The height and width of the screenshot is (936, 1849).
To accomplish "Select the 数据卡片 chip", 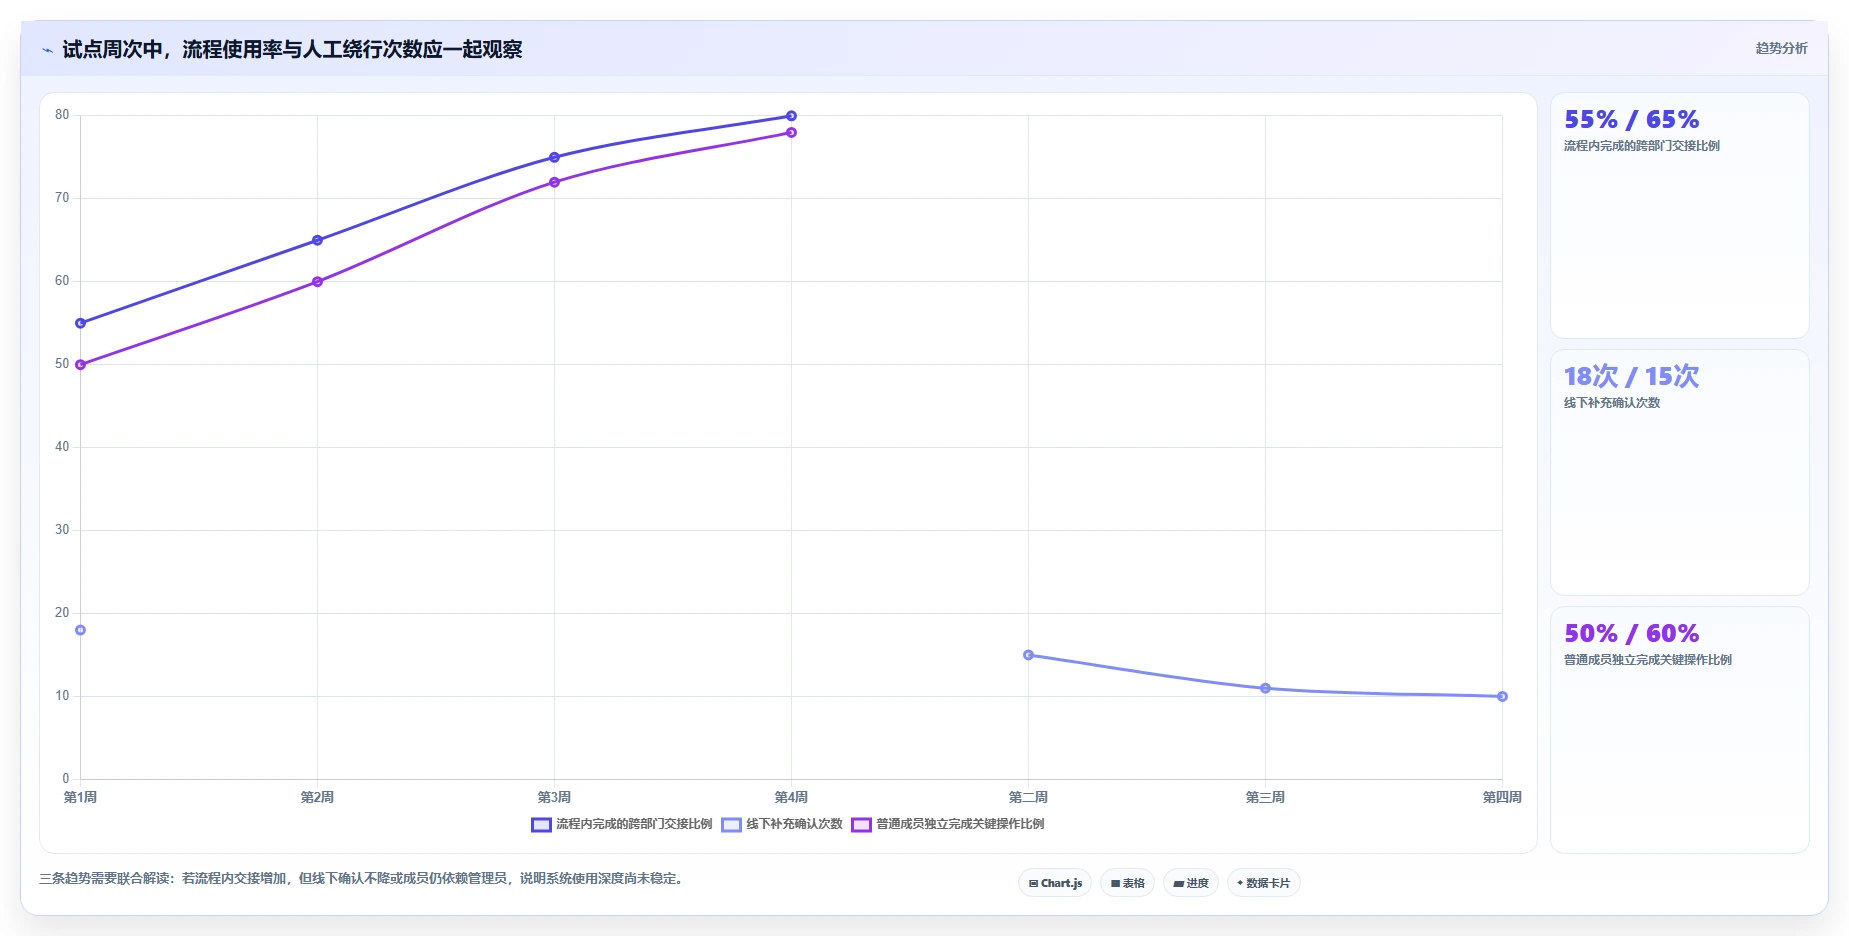I will pos(1263,883).
